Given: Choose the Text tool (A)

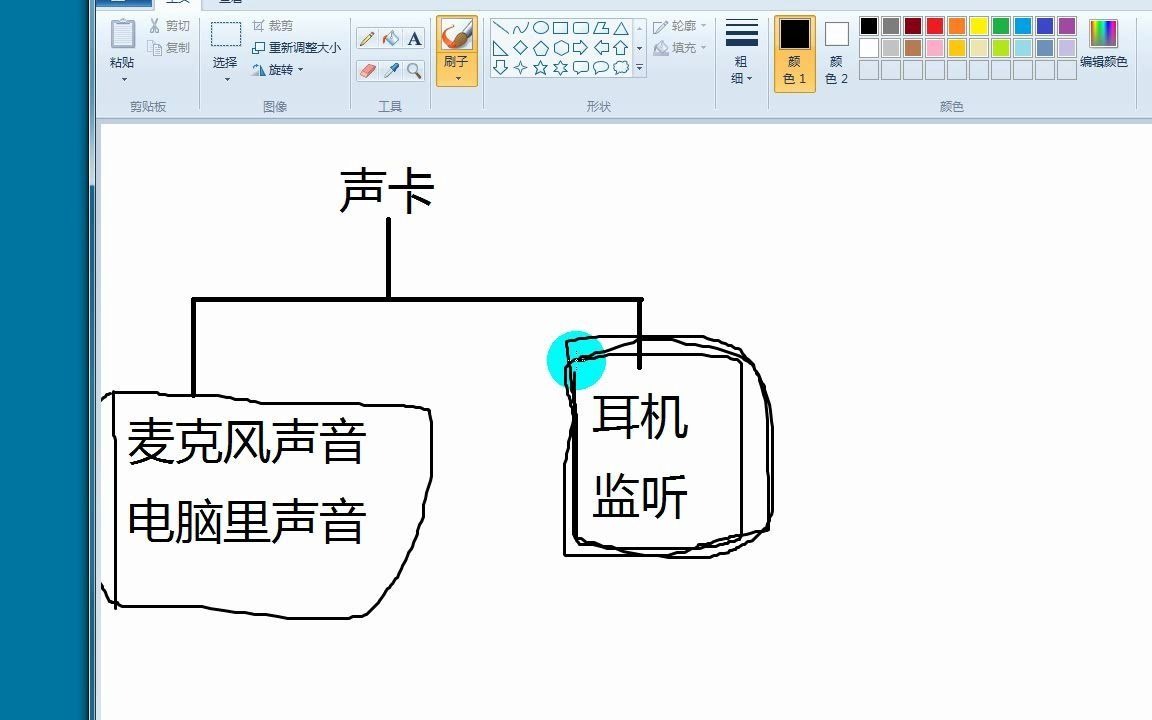Looking at the screenshot, I should pyautogui.click(x=413, y=38).
